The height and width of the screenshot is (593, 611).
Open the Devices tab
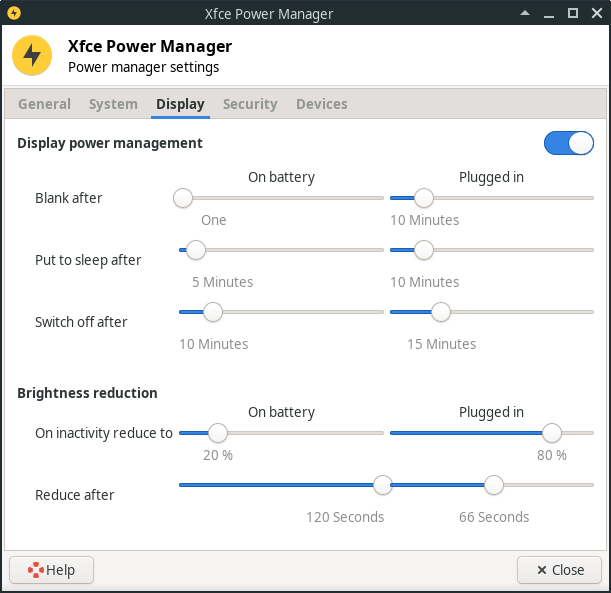point(321,104)
